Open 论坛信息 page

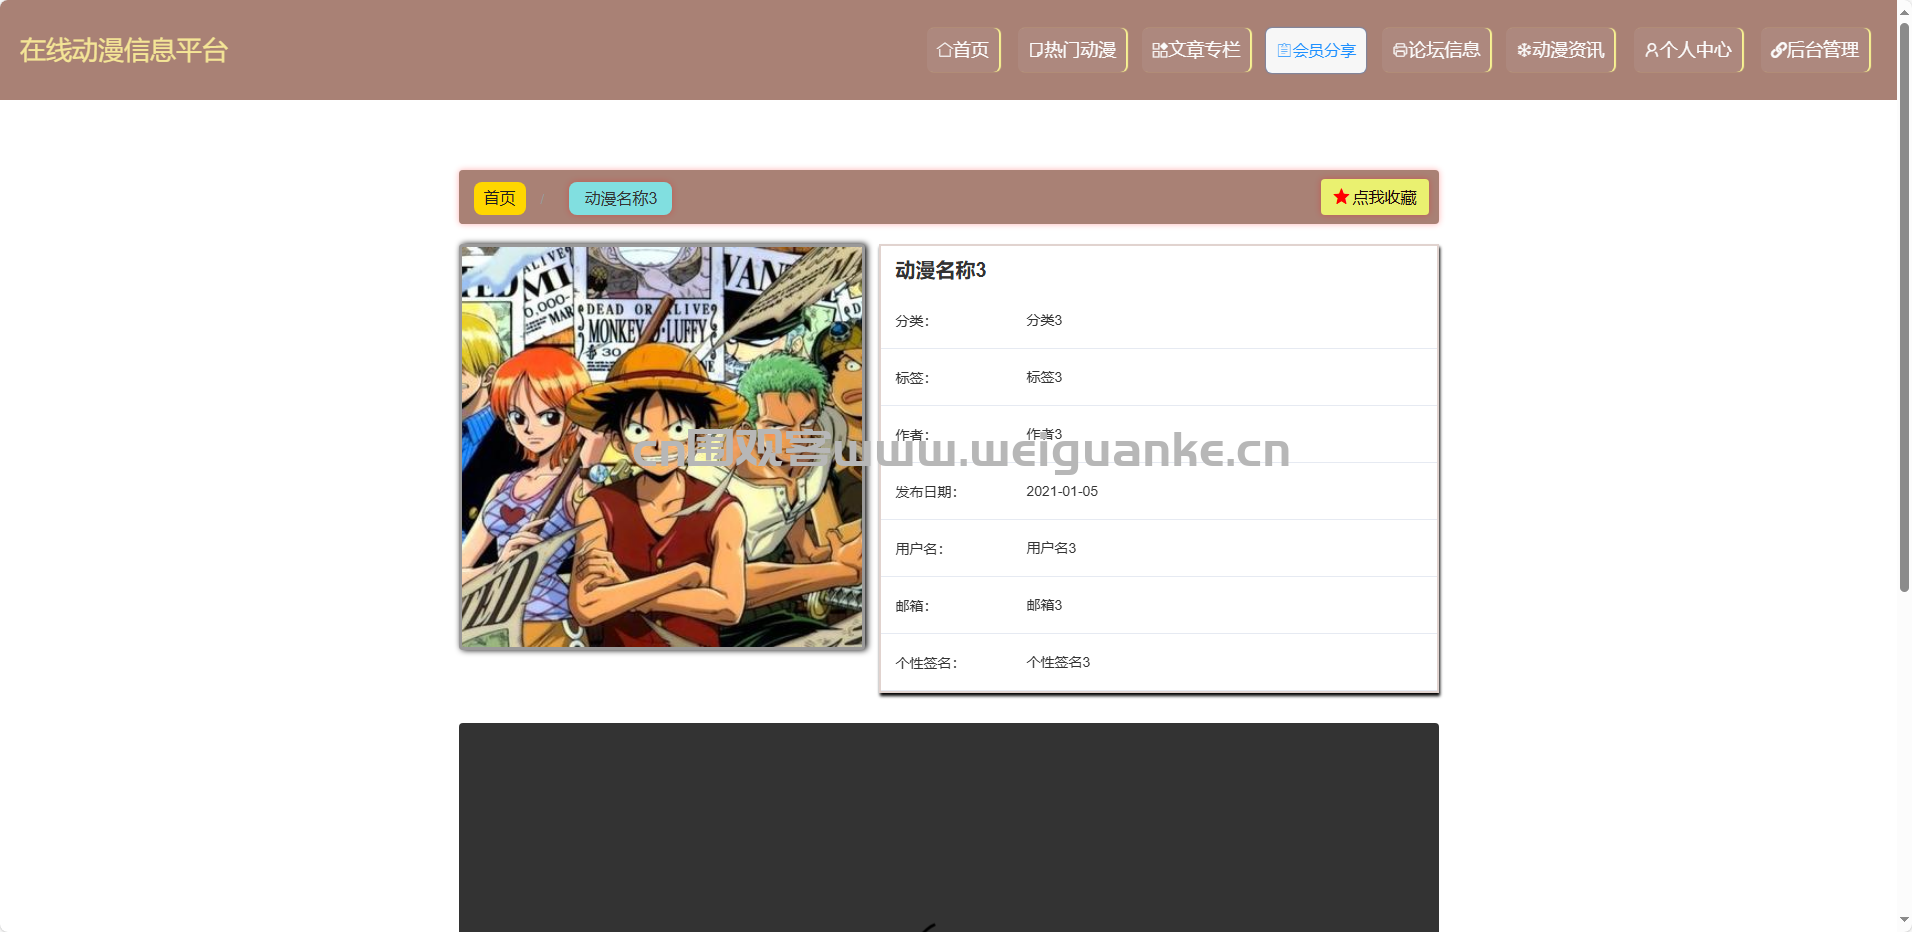pos(1436,50)
